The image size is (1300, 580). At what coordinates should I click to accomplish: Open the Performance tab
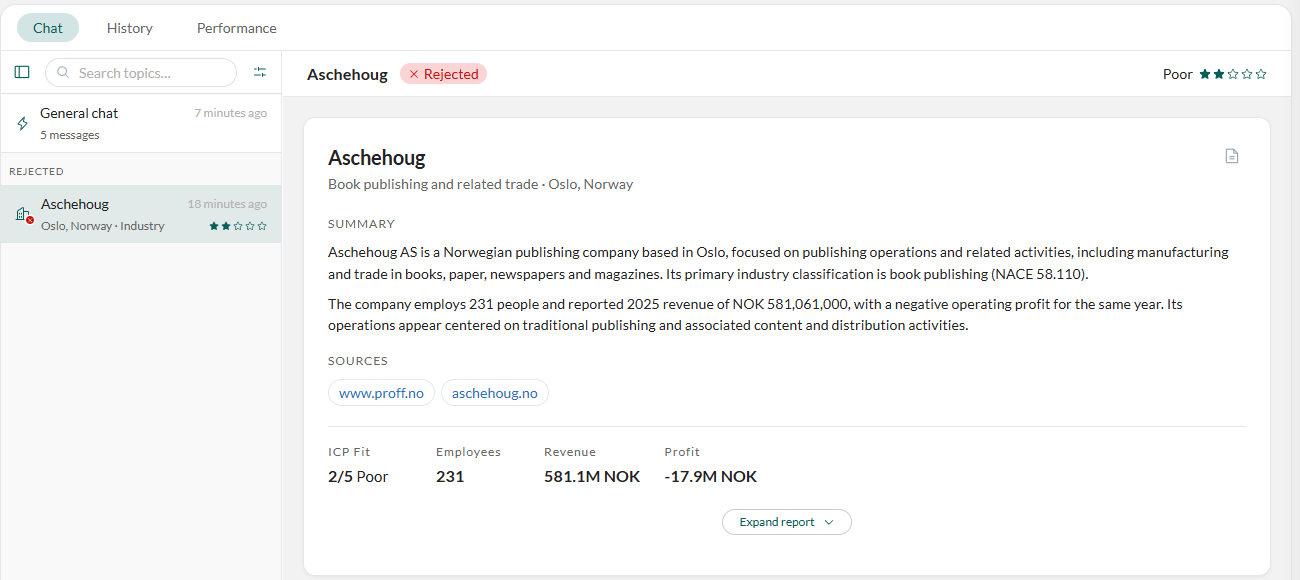coord(237,28)
